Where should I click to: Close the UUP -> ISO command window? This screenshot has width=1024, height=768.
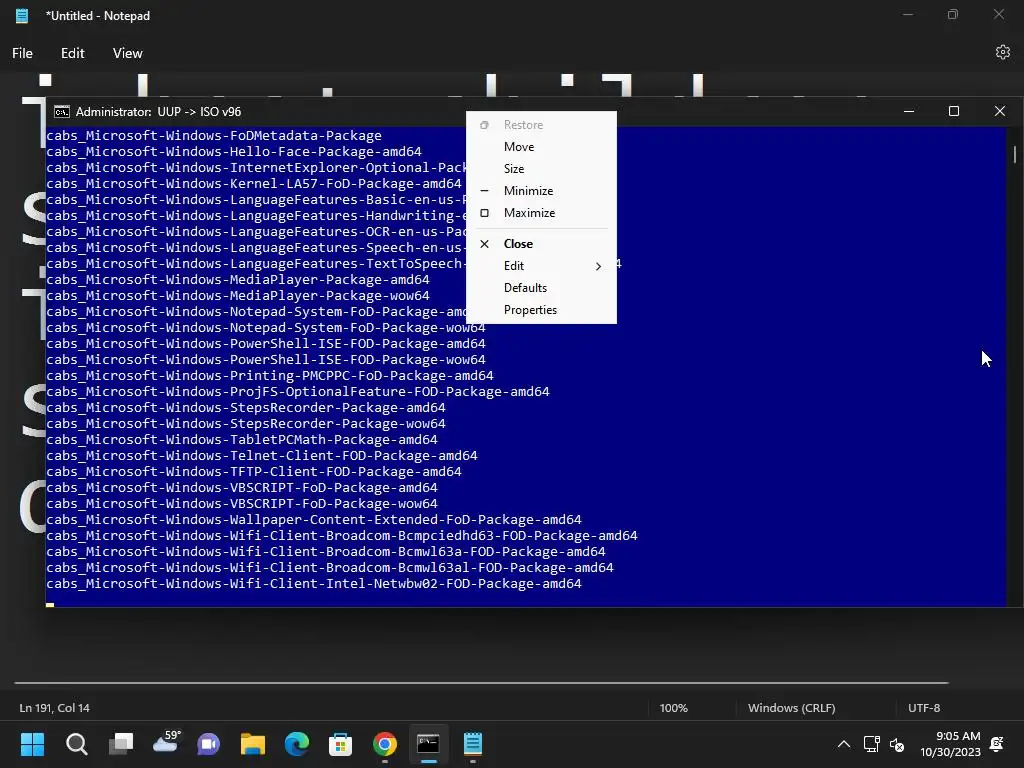999,112
